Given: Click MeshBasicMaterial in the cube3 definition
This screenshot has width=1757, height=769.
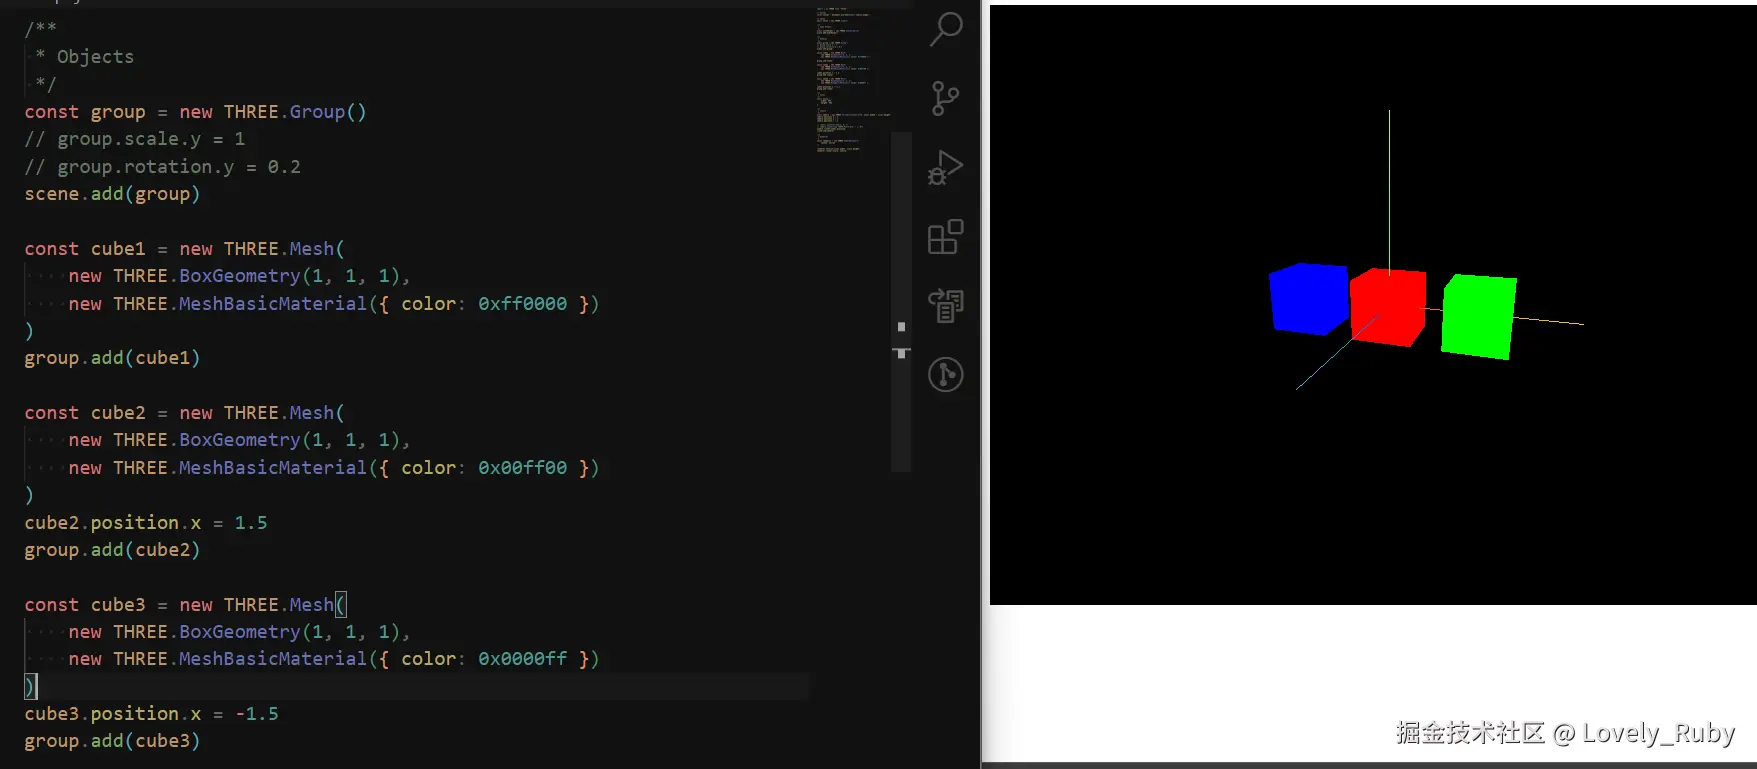Looking at the screenshot, I should [x=273, y=659].
